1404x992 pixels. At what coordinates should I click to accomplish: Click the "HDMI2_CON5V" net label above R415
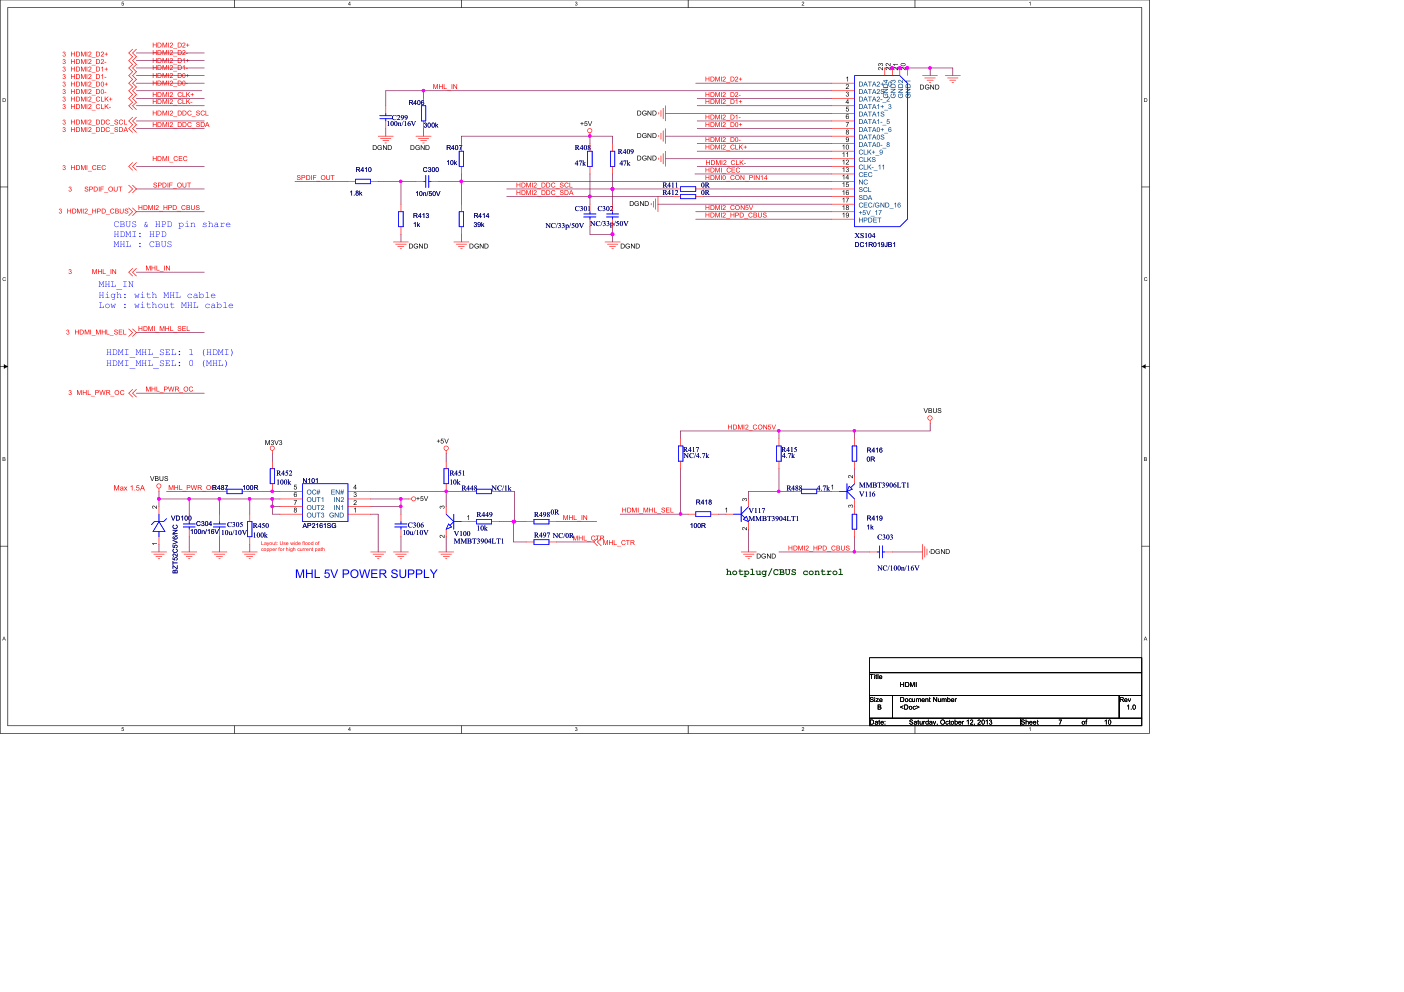[x=751, y=428]
